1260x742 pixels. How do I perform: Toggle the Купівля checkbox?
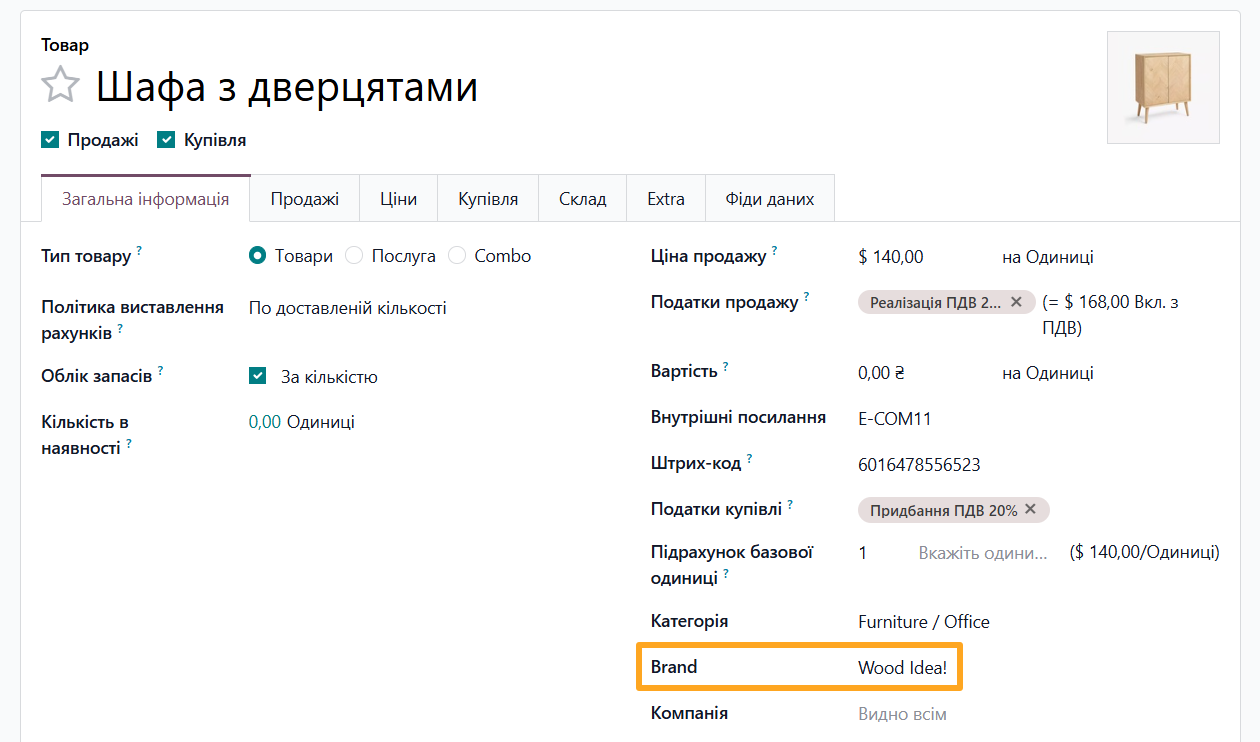click(166, 140)
